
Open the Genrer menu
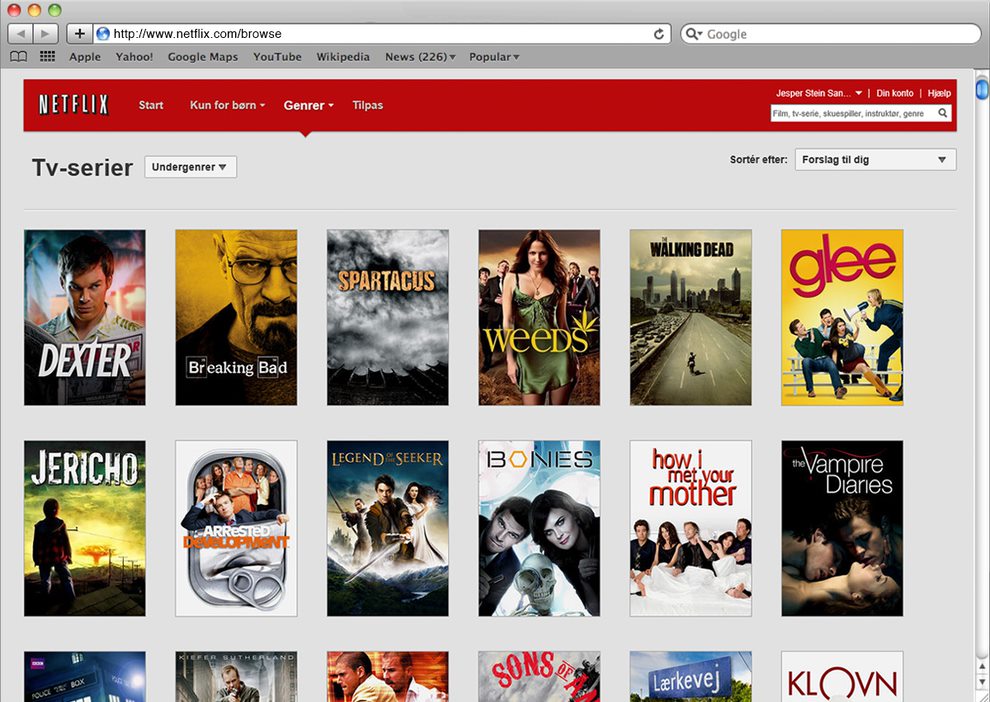(x=308, y=105)
